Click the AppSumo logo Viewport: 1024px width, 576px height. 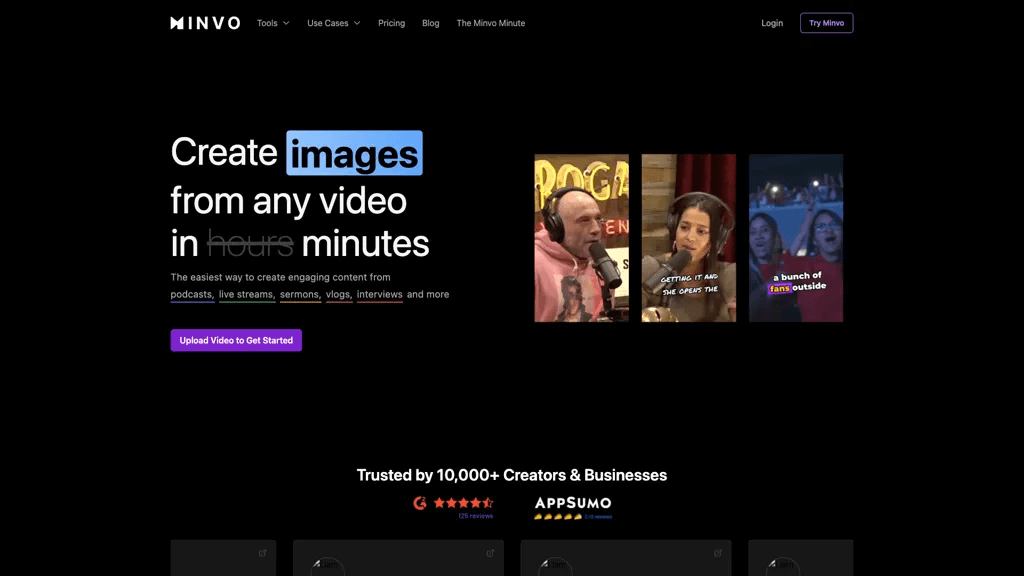573,503
